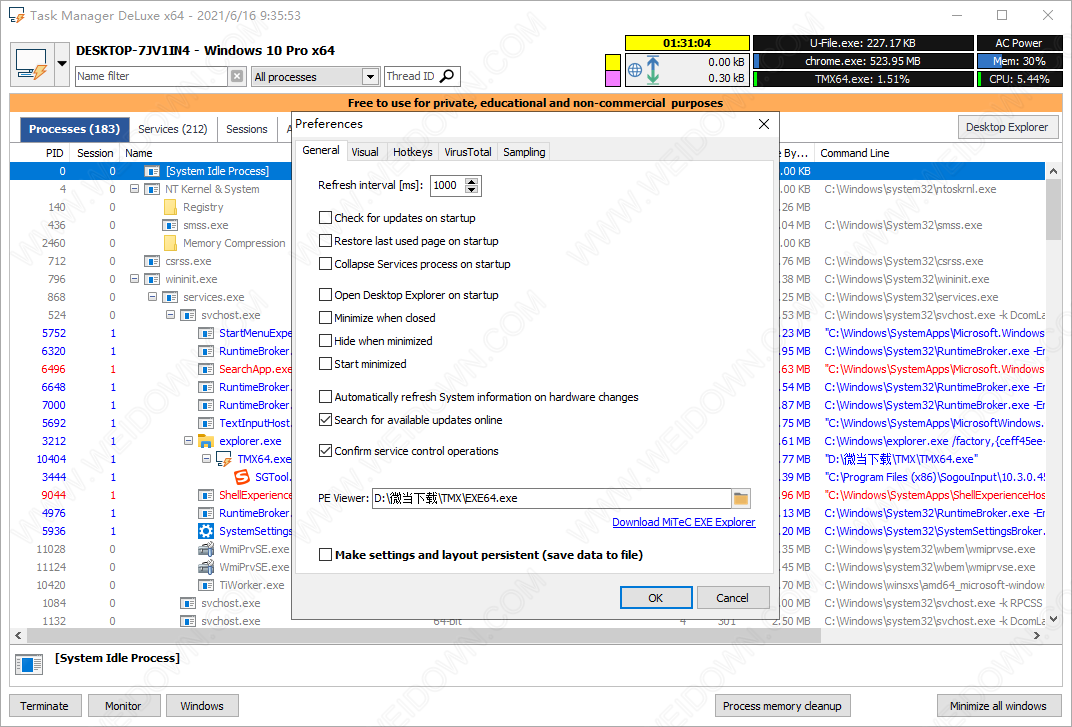Click the folder browse icon beside PE Viewer

coord(741,498)
